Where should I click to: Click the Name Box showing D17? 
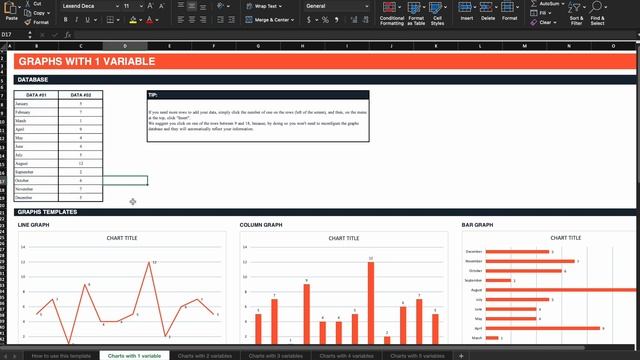(x=13, y=35)
